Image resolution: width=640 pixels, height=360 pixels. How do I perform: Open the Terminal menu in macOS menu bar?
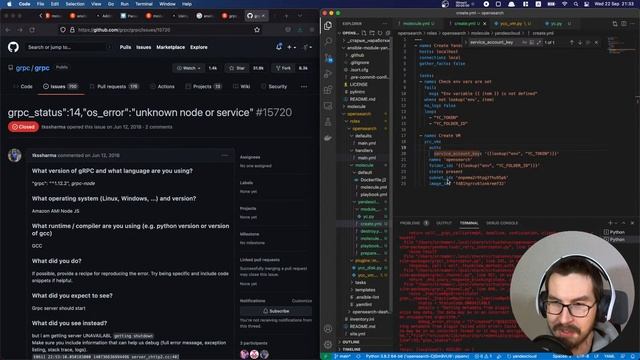click(144, 4)
